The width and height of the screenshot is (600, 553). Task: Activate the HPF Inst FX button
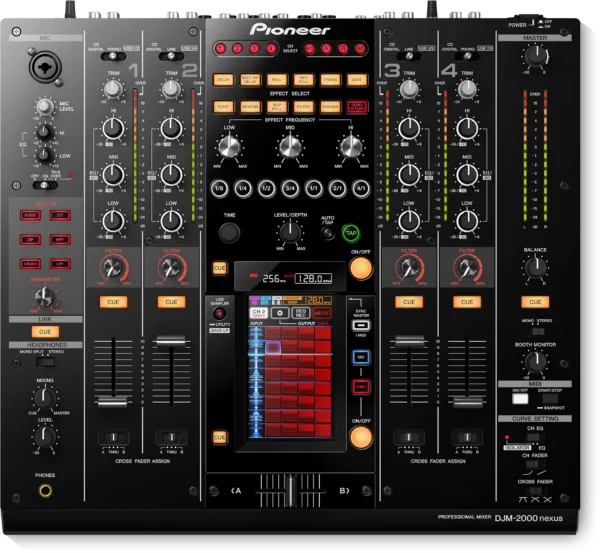pos(60,240)
